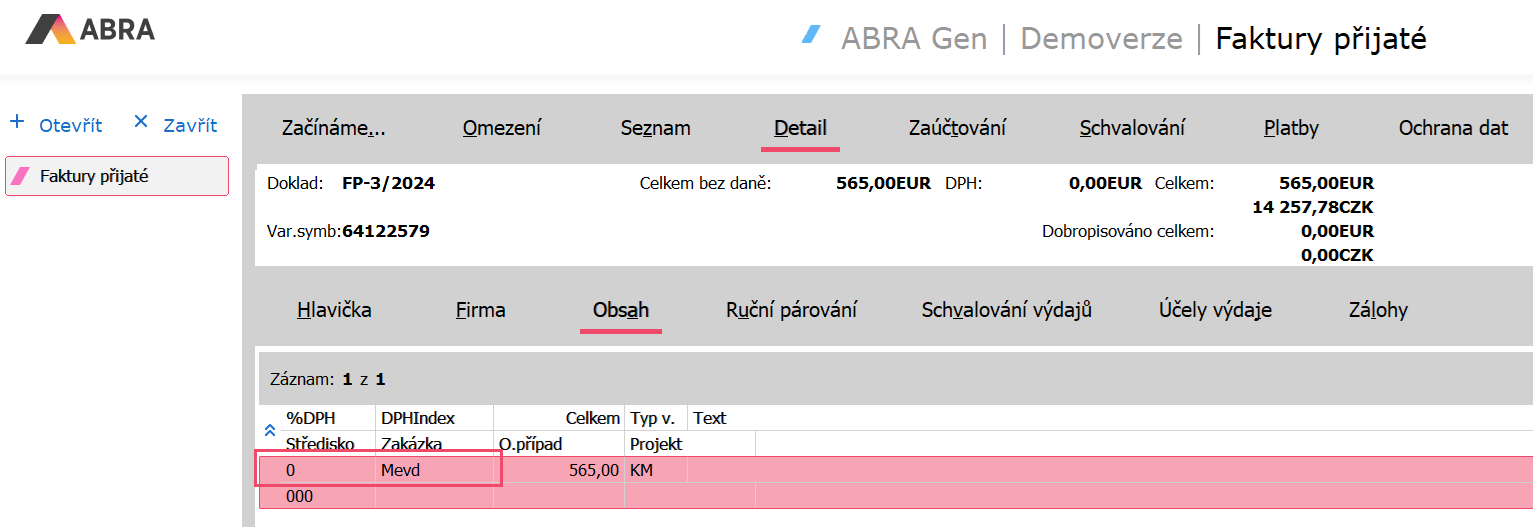Click the Mevd DPHIndex cell
Screen dimensions: 1533x527
tap(435, 470)
